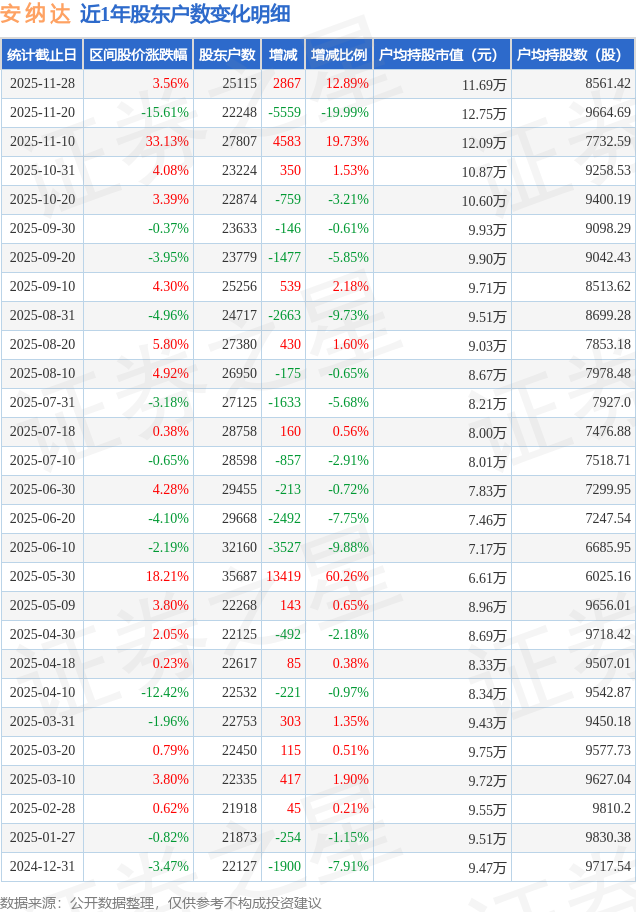Click the 户均持股数（股） header
The height and width of the screenshot is (912, 636).
572,55
